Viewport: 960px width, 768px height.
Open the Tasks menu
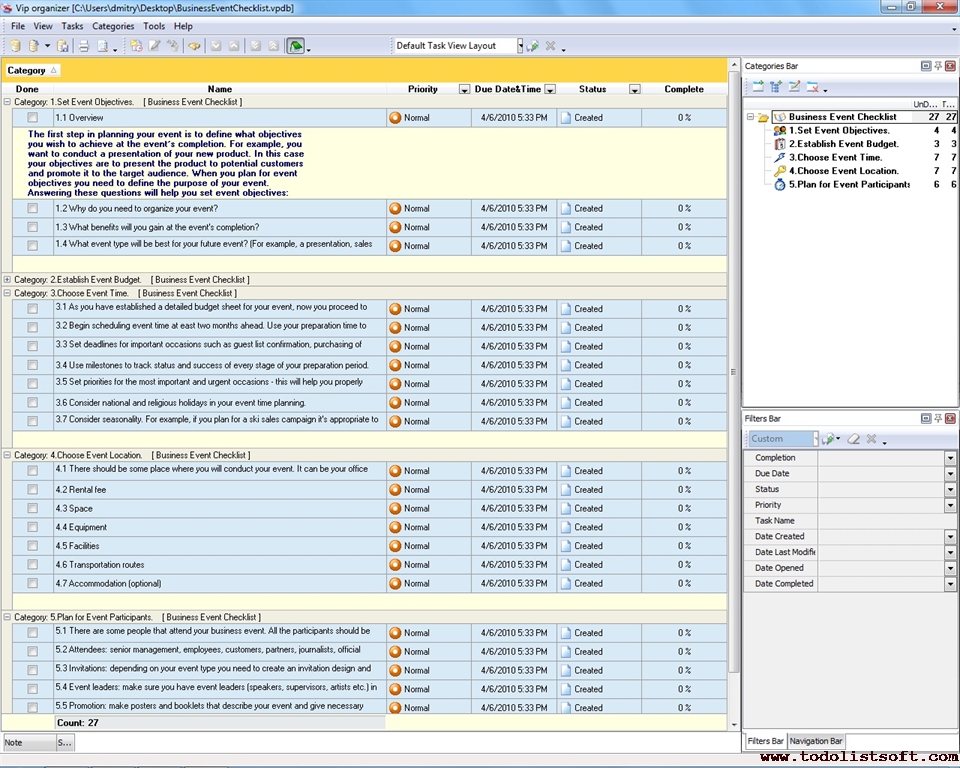(x=72, y=26)
